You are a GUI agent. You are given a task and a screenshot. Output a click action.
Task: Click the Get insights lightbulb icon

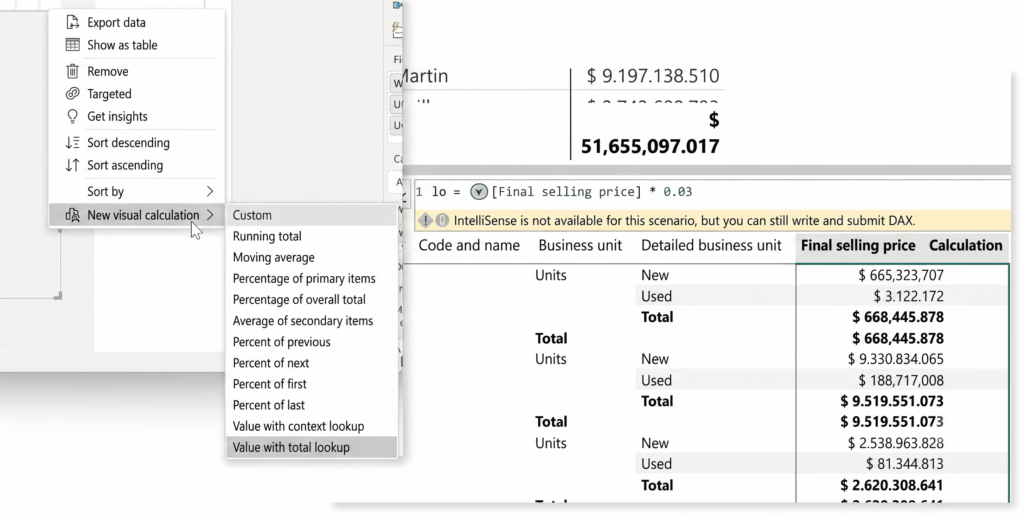(x=72, y=116)
